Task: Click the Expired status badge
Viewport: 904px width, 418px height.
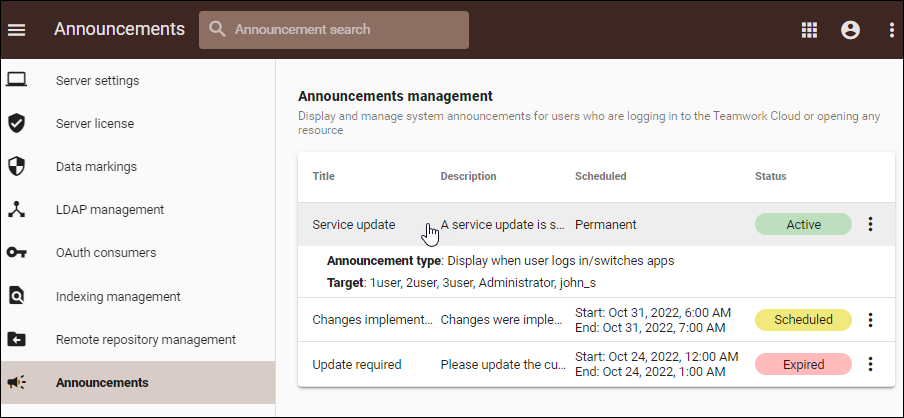Action: 803,364
